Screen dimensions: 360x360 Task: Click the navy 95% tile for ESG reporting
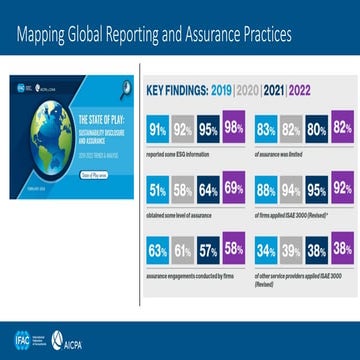click(208, 129)
